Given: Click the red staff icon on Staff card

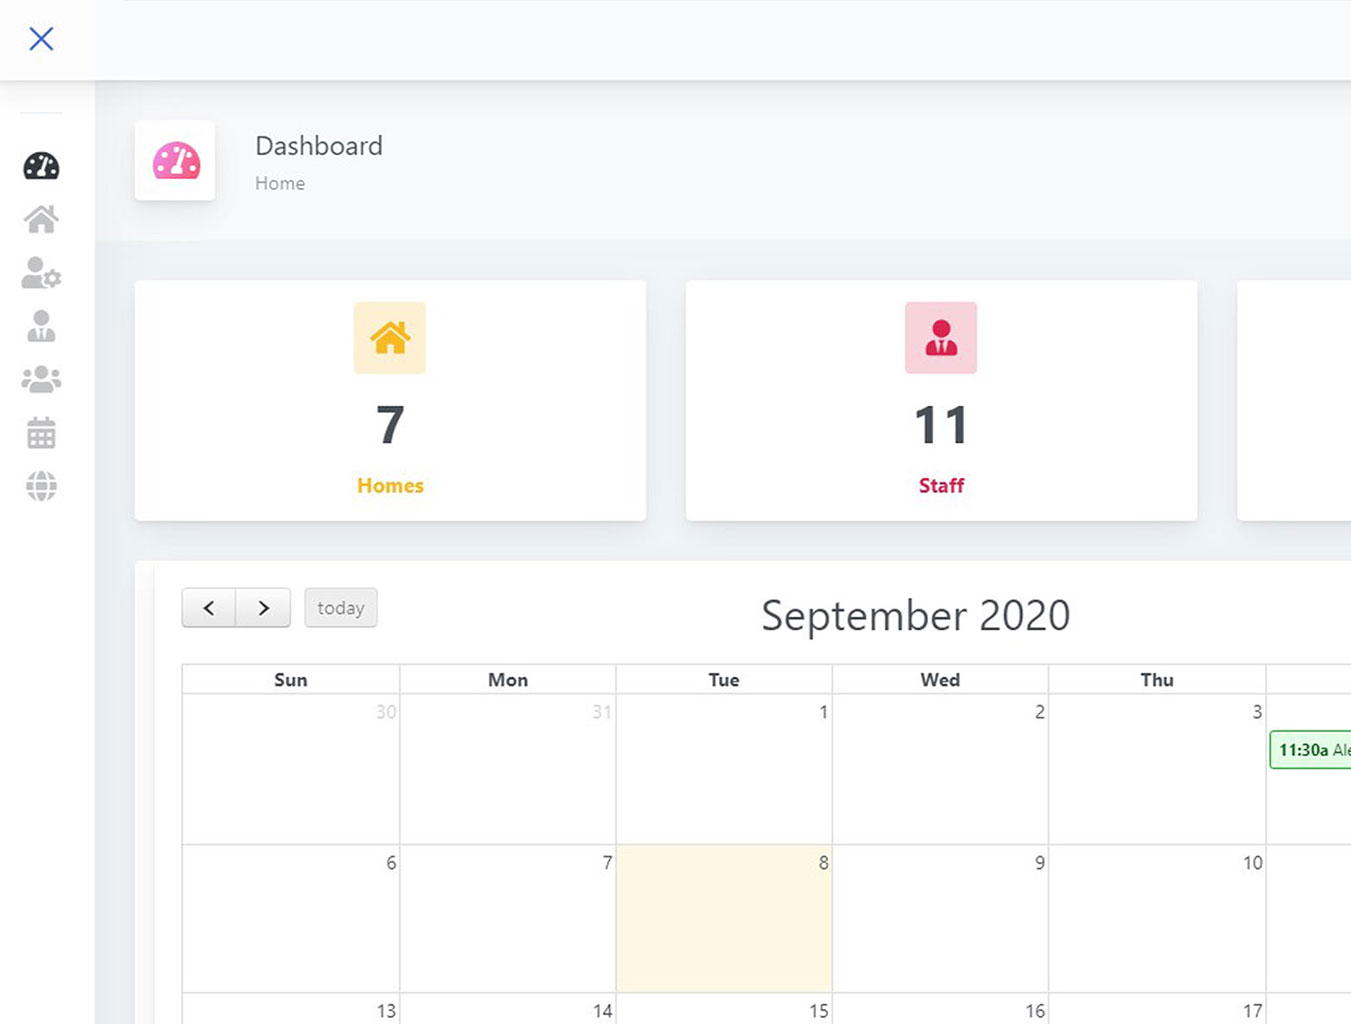Looking at the screenshot, I should click(x=941, y=338).
